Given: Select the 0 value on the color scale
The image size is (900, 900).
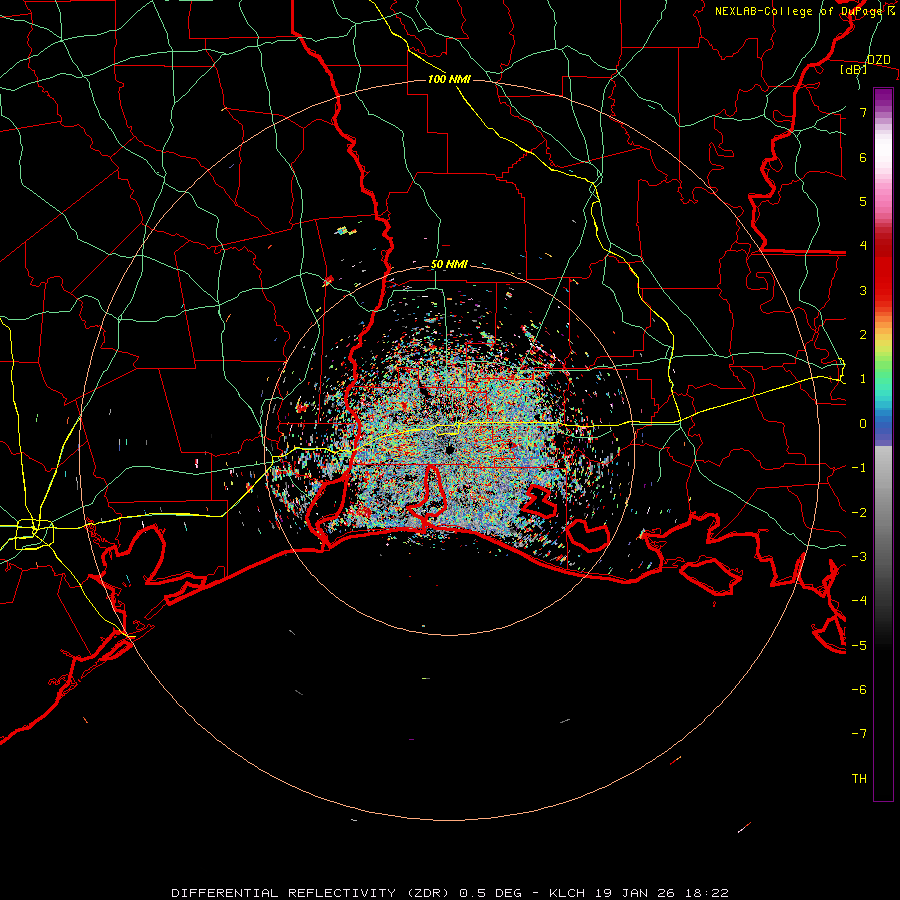Looking at the screenshot, I should 863,424.
